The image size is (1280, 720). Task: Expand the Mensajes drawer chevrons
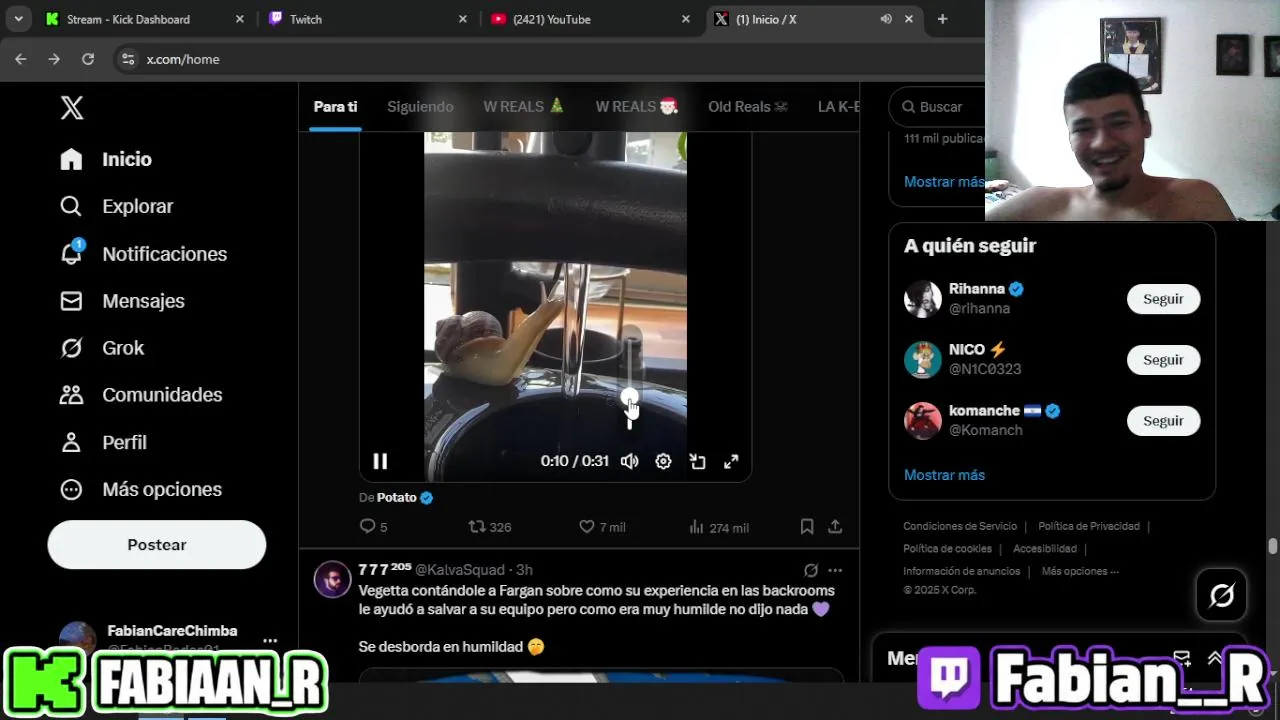click(x=1216, y=657)
